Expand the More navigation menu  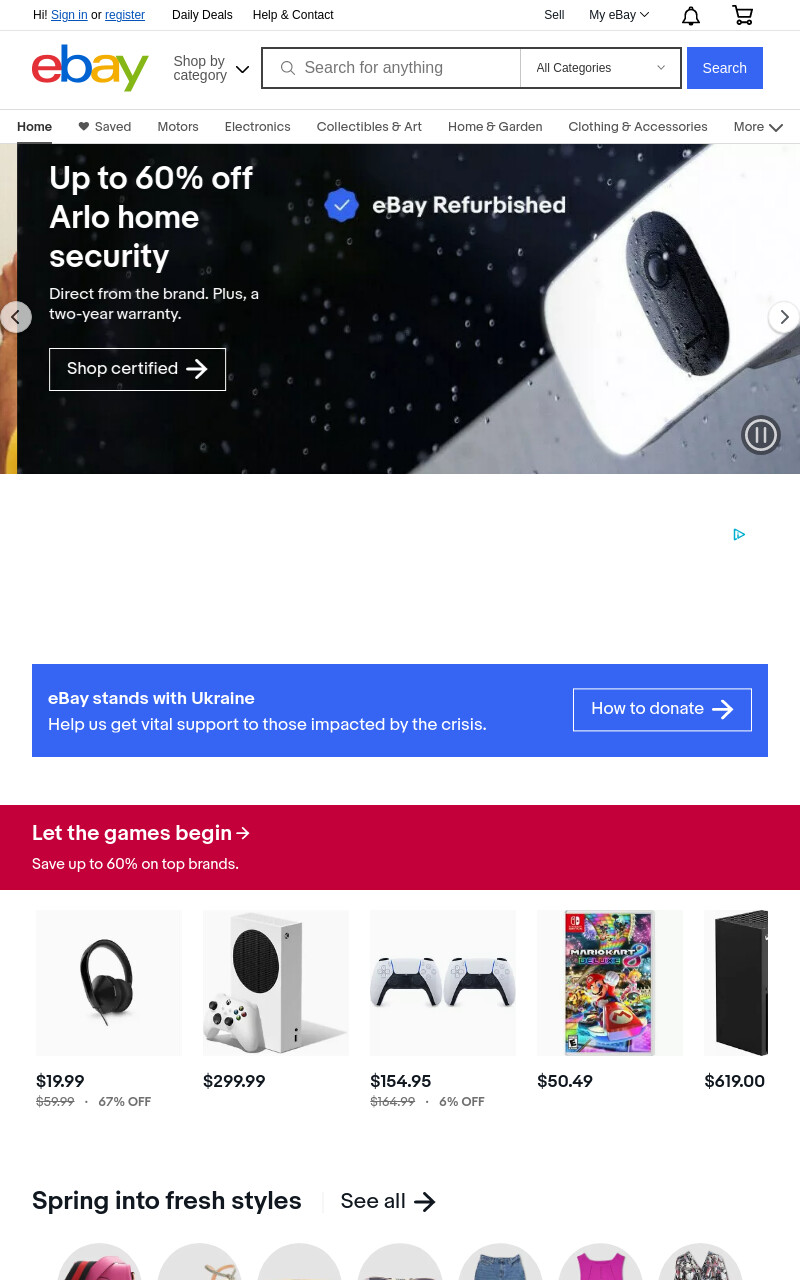click(x=758, y=127)
